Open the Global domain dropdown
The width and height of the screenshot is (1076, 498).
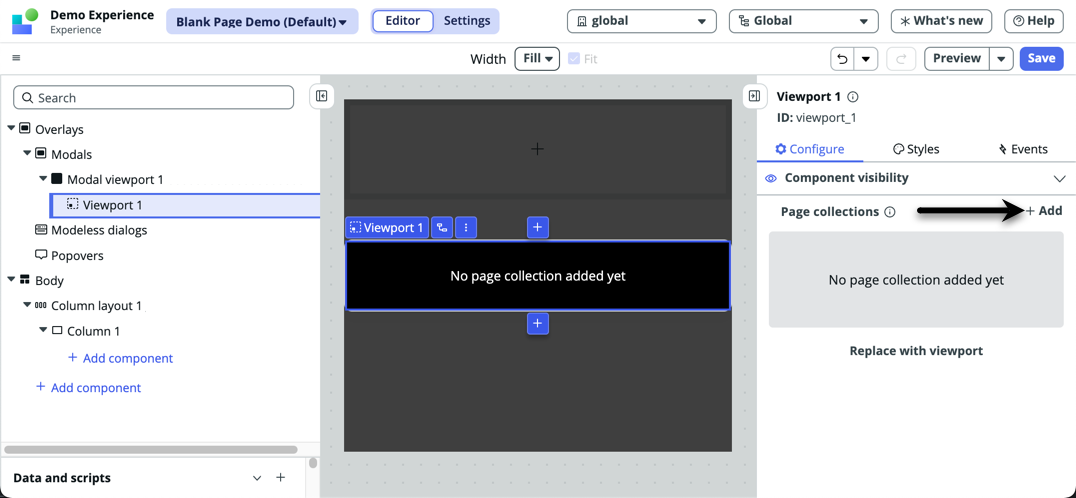(804, 21)
